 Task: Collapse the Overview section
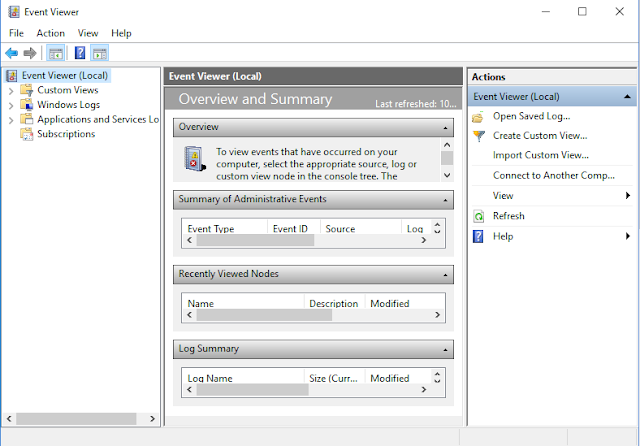tap(445, 128)
